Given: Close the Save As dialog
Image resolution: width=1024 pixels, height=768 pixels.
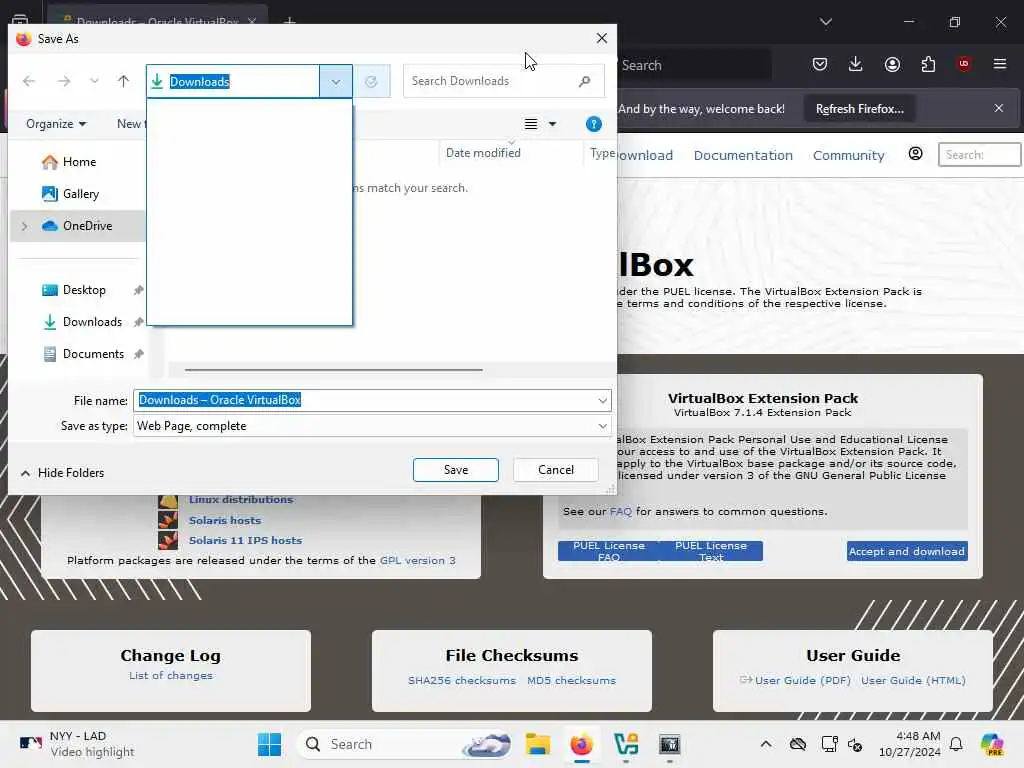Looking at the screenshot, I should coord(601,39).
